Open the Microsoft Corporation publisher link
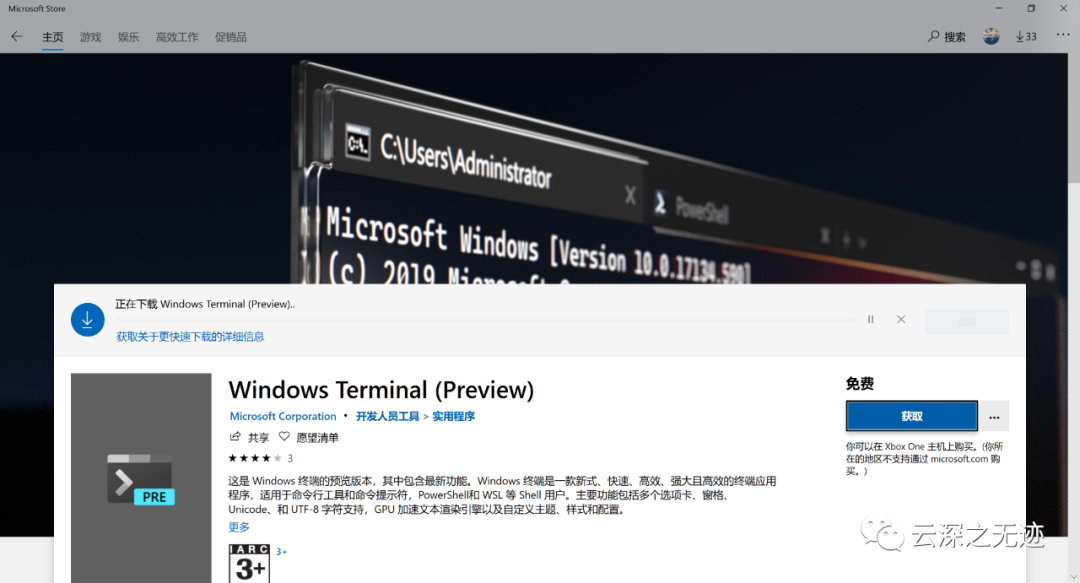 coord(283,416)
